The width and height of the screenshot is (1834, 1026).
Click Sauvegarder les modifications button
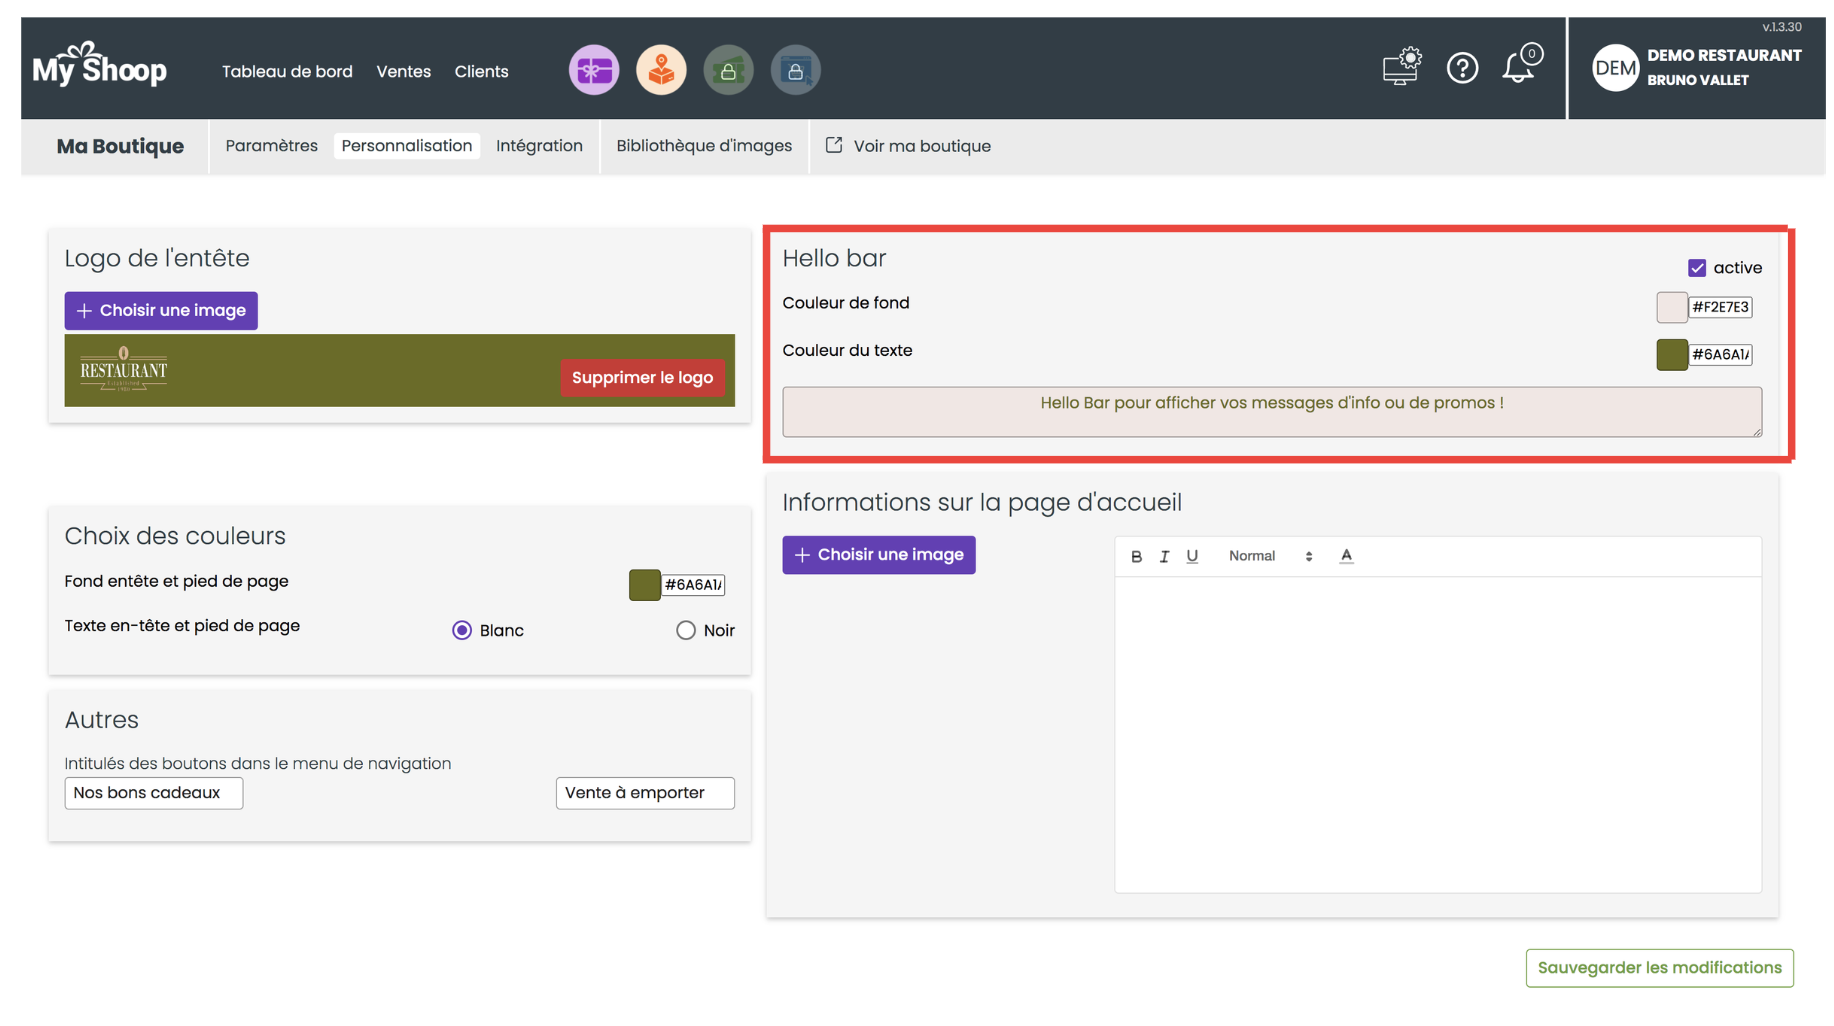[x=1659, y=968]
